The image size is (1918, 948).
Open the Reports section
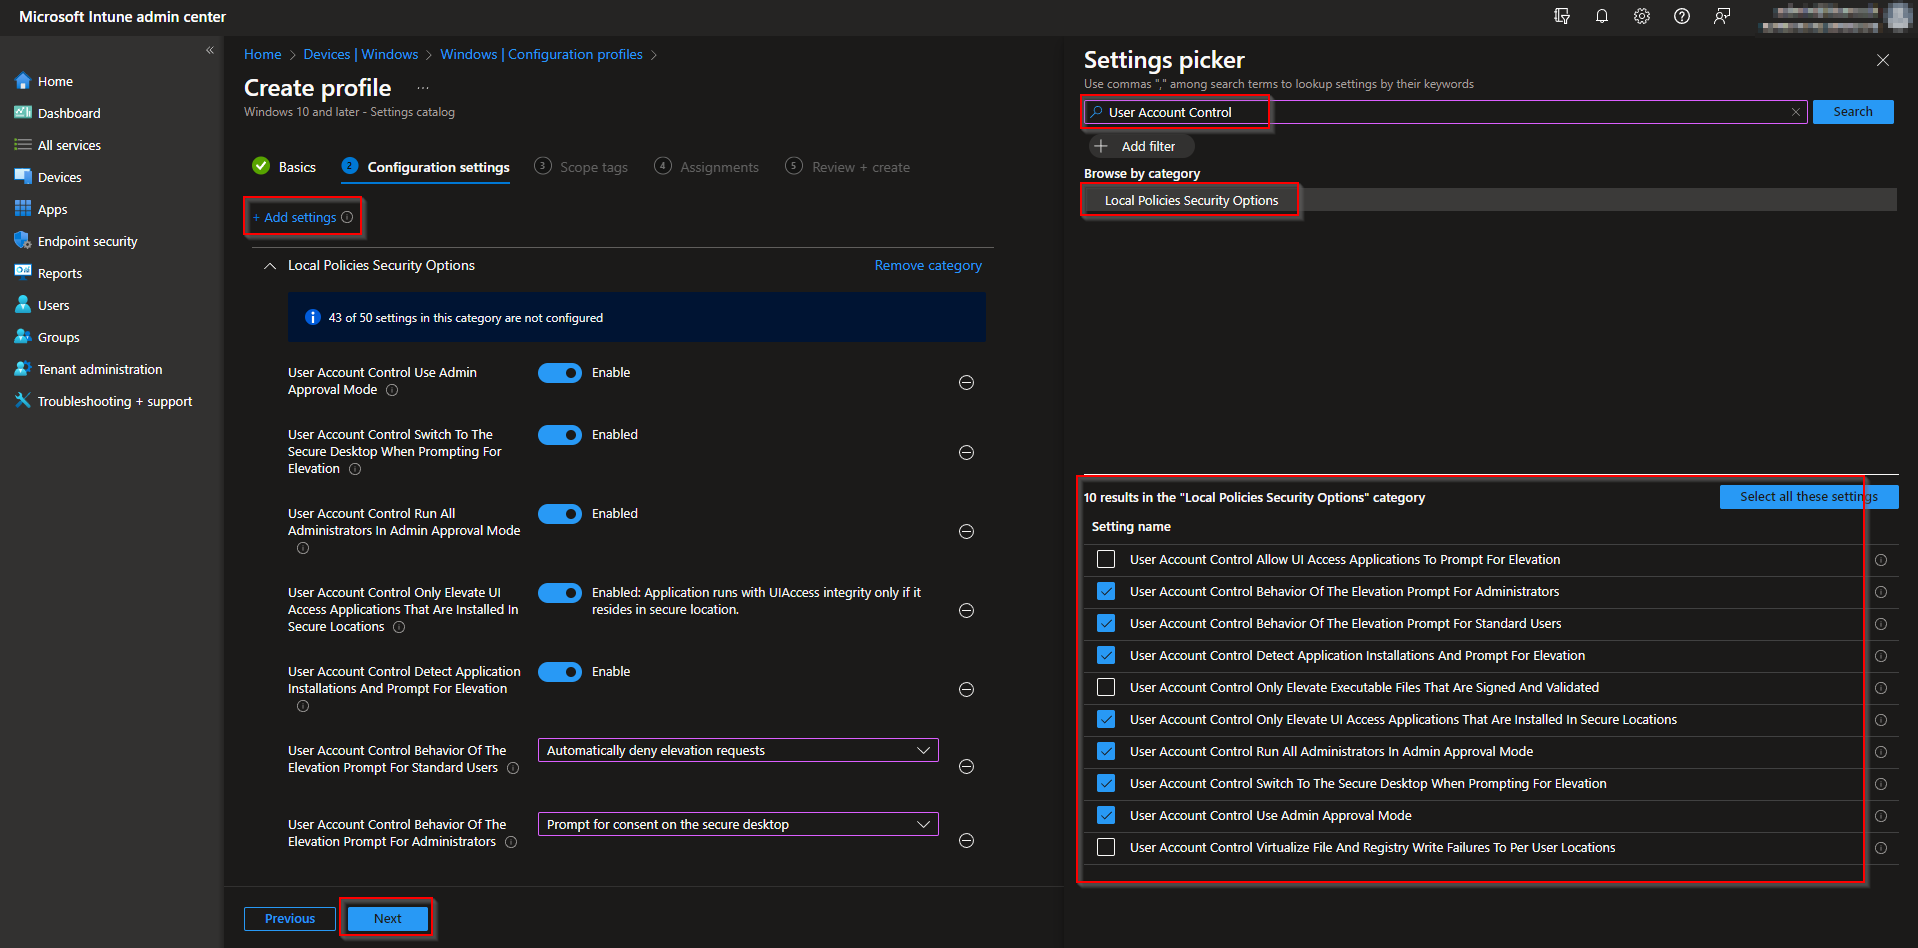click(x=60, y=272)
